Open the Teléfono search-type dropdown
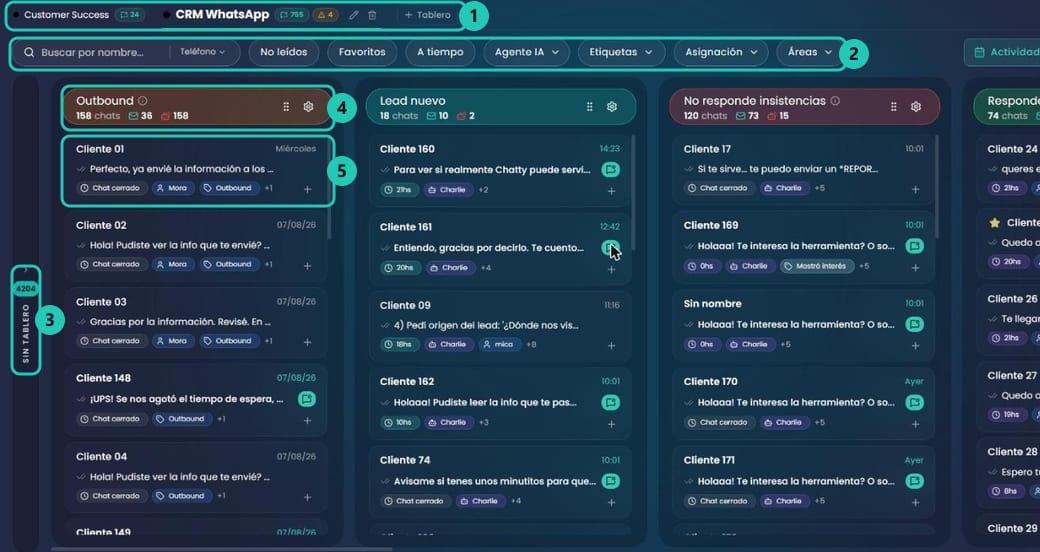Image resolution: width=1040 pixels, height=552 pixels. point(202,52)
